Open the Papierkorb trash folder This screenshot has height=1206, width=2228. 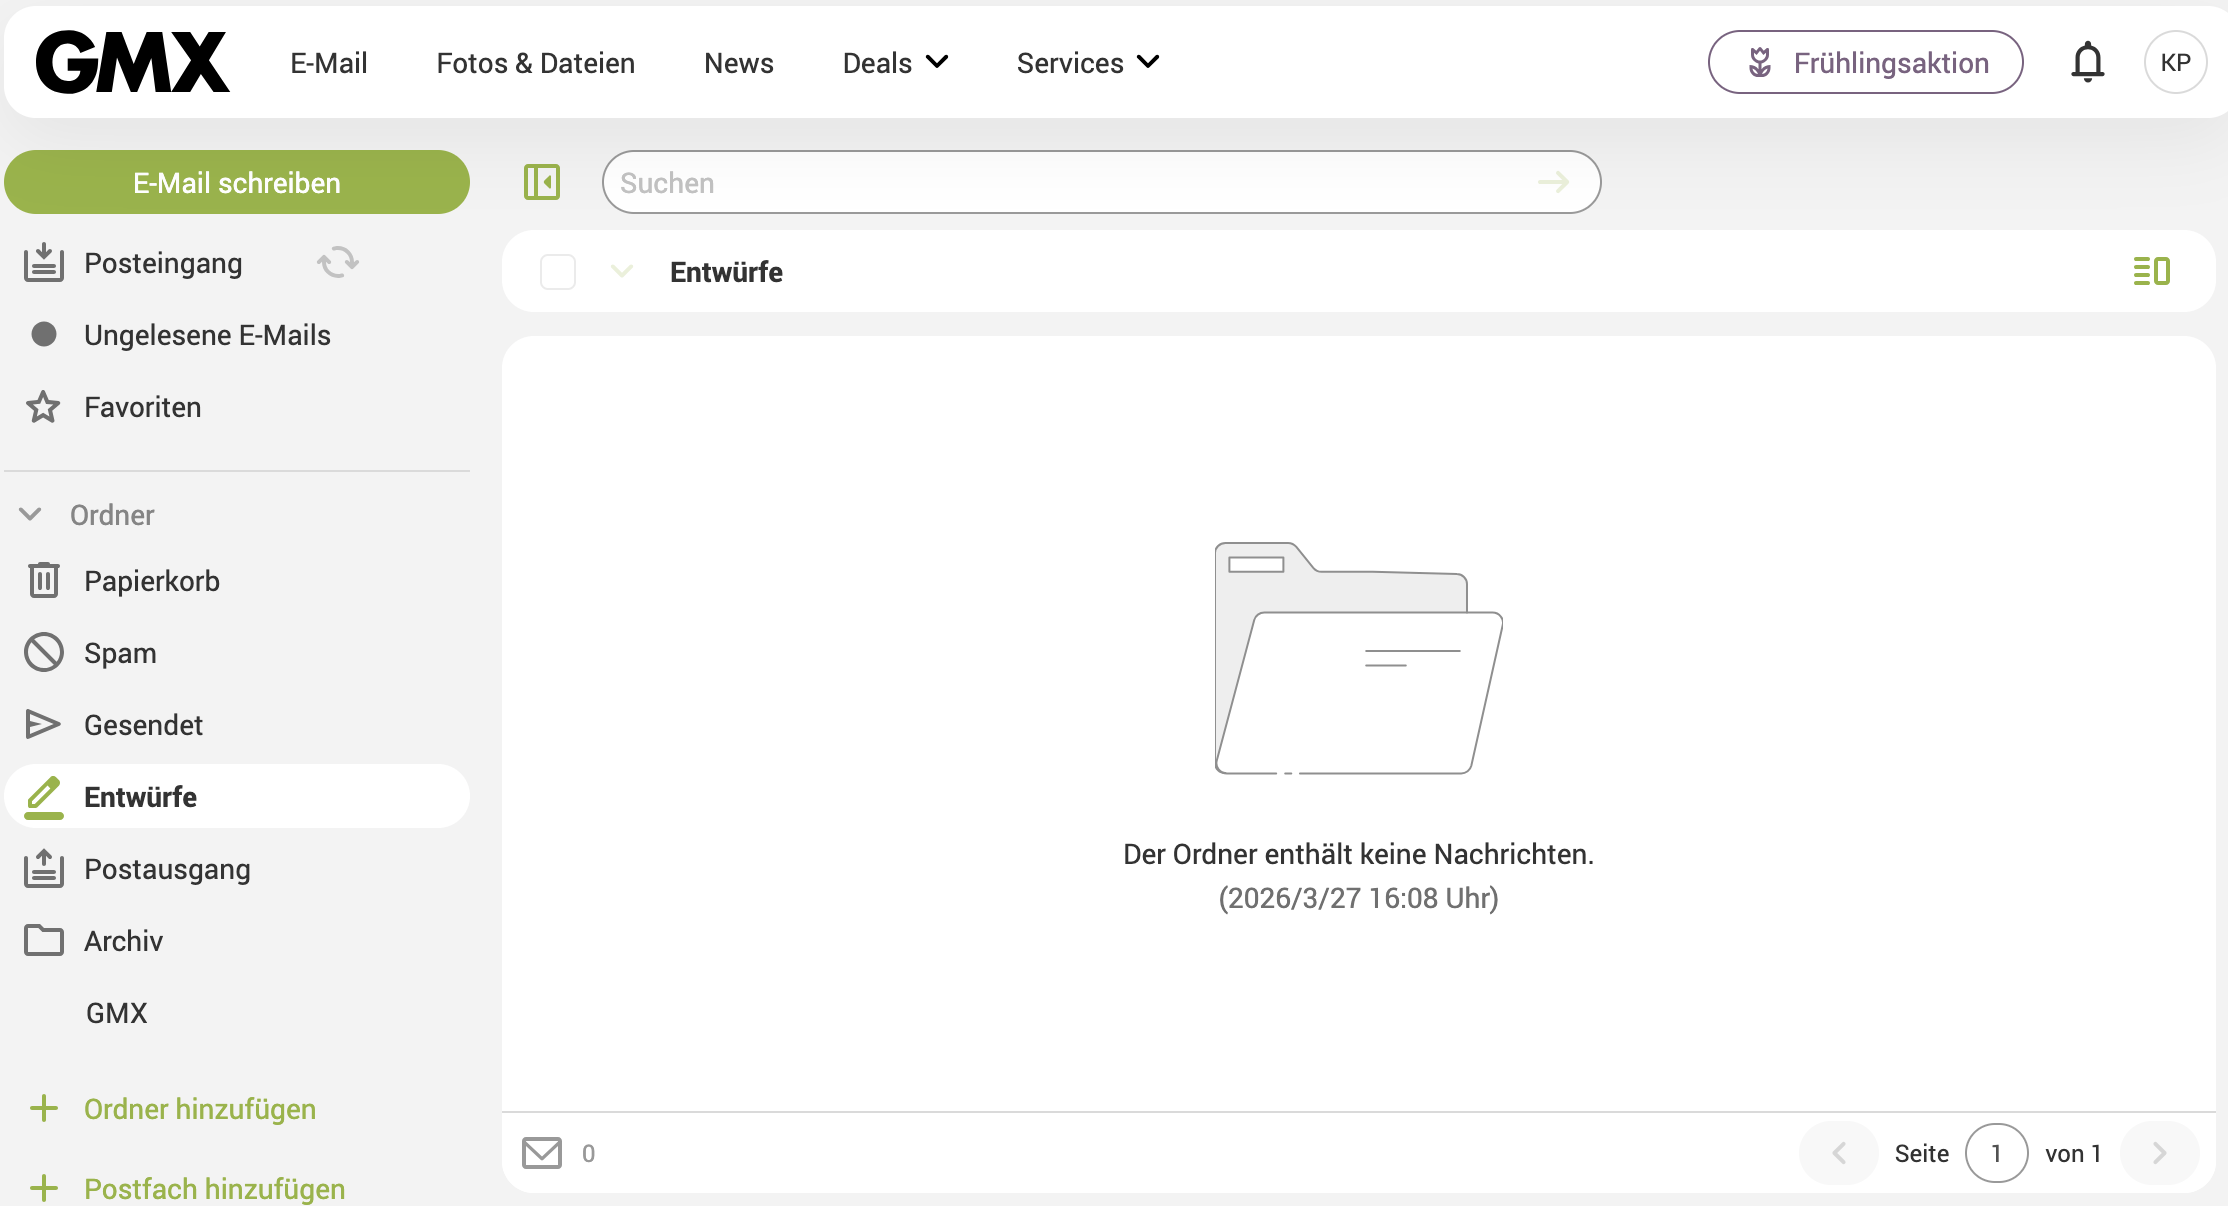(152, 580)
